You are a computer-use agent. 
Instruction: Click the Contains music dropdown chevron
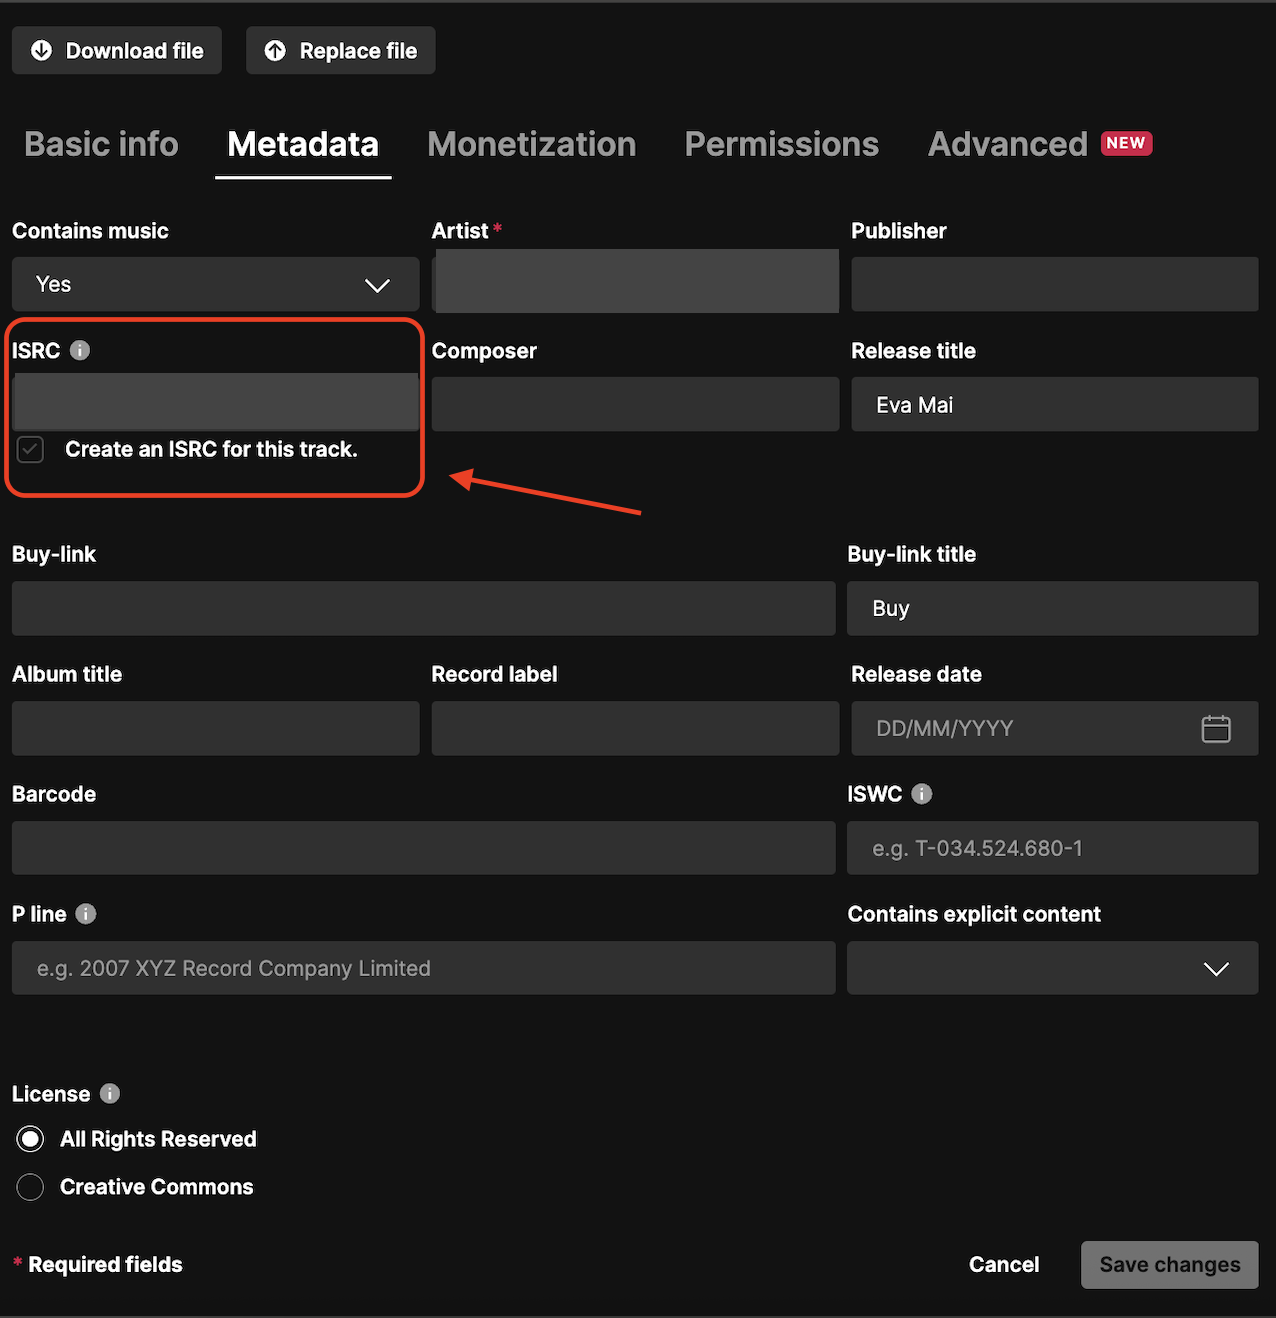point(377,285)
